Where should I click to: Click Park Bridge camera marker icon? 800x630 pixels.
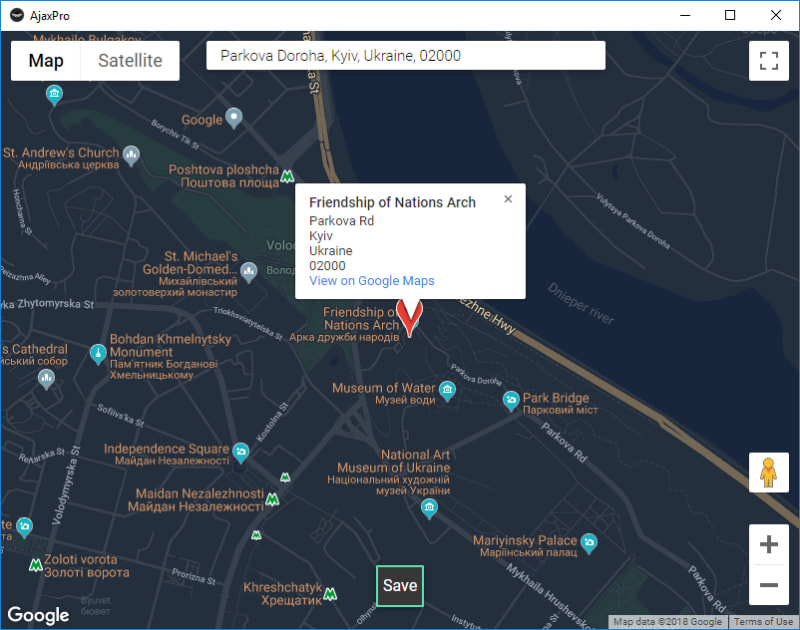(511, 401)
